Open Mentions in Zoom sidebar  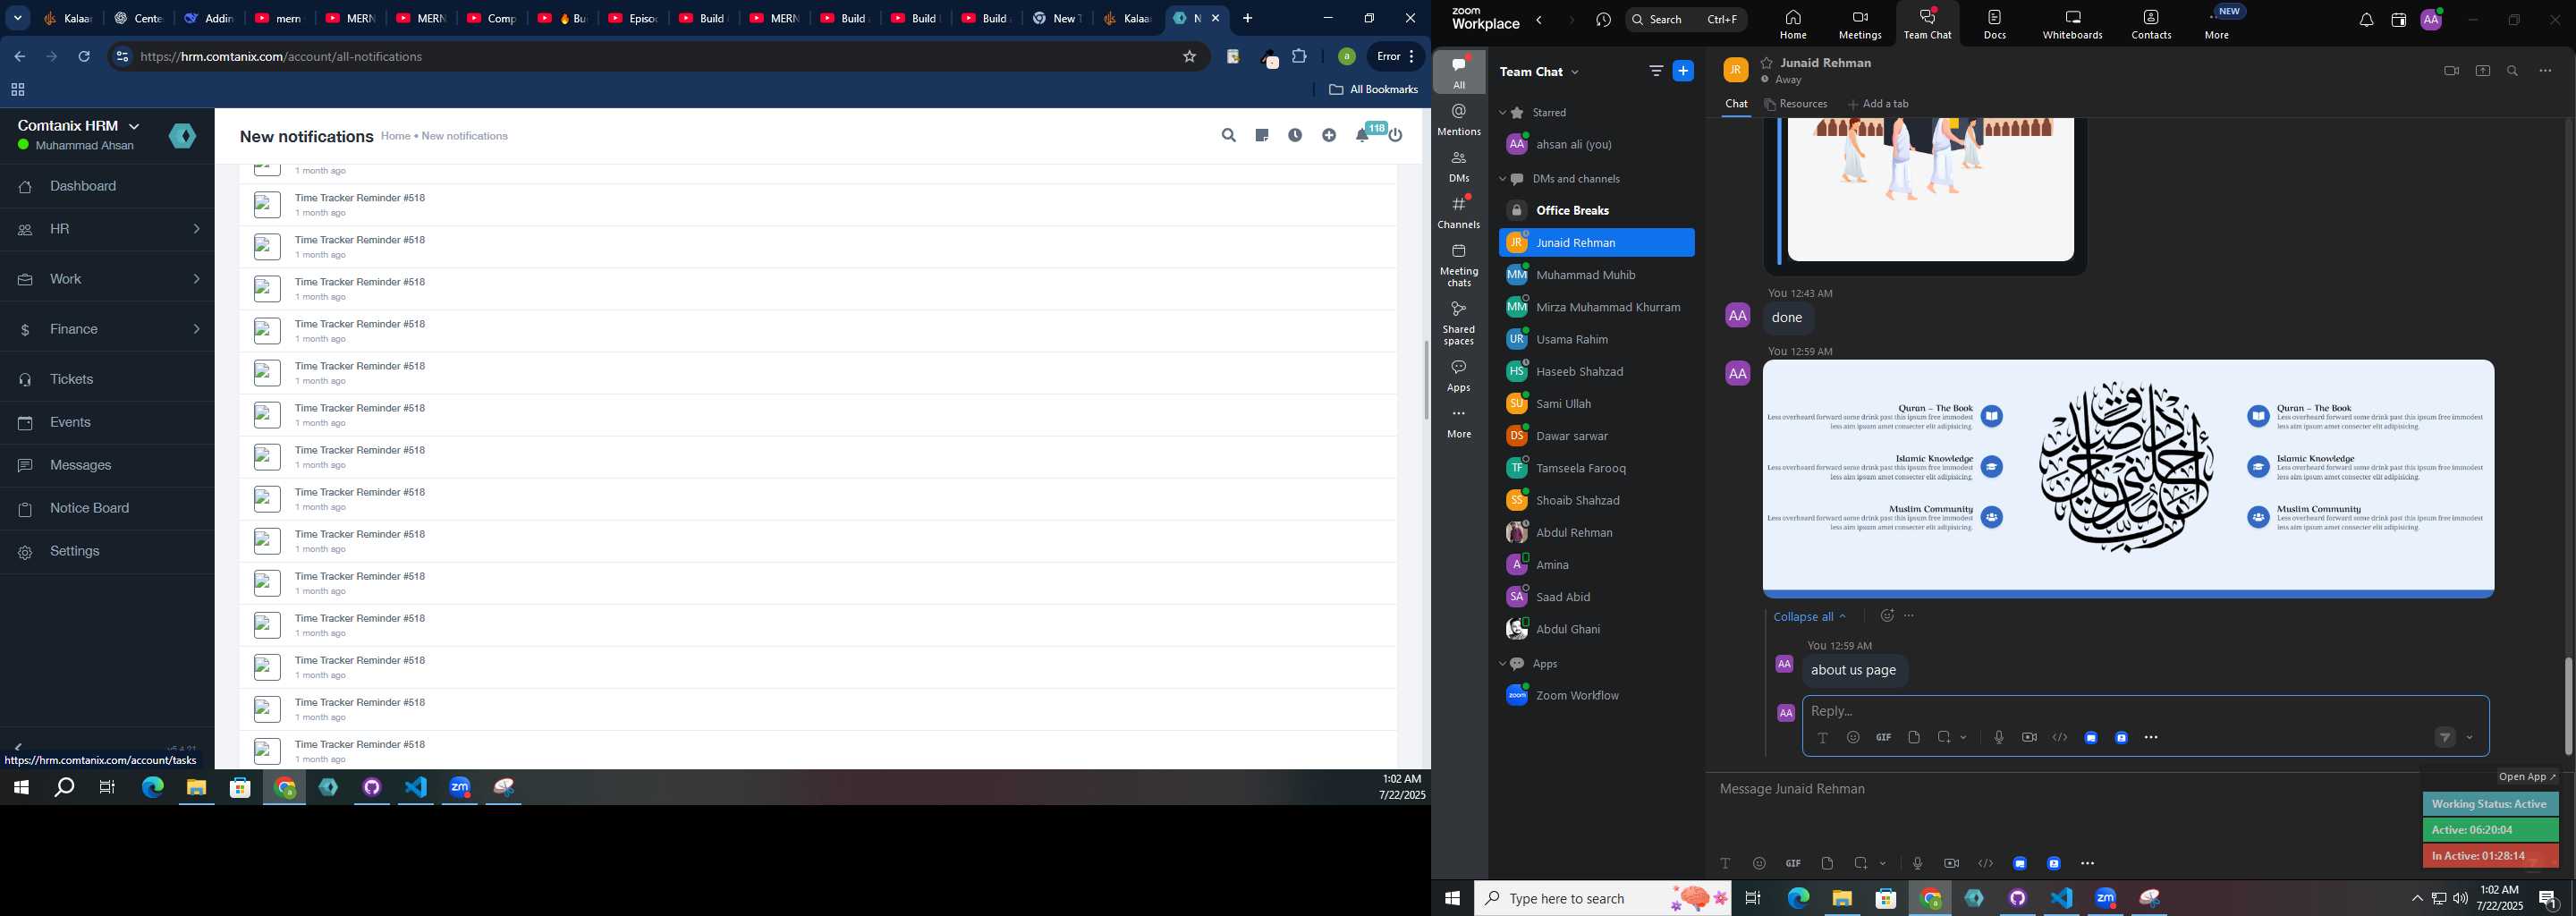tap(1459, 119)
